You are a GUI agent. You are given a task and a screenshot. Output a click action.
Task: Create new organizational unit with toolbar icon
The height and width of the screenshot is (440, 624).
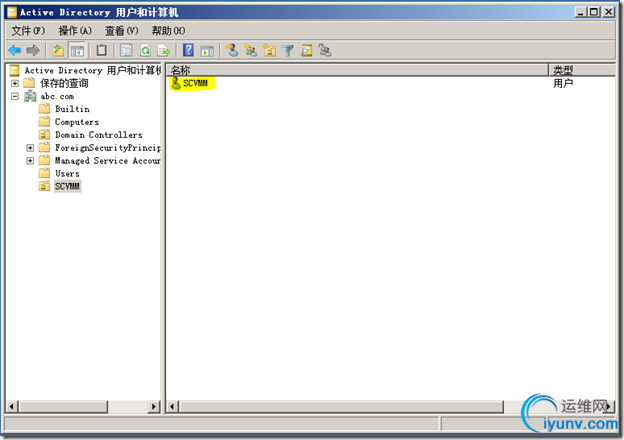point(269,51)
